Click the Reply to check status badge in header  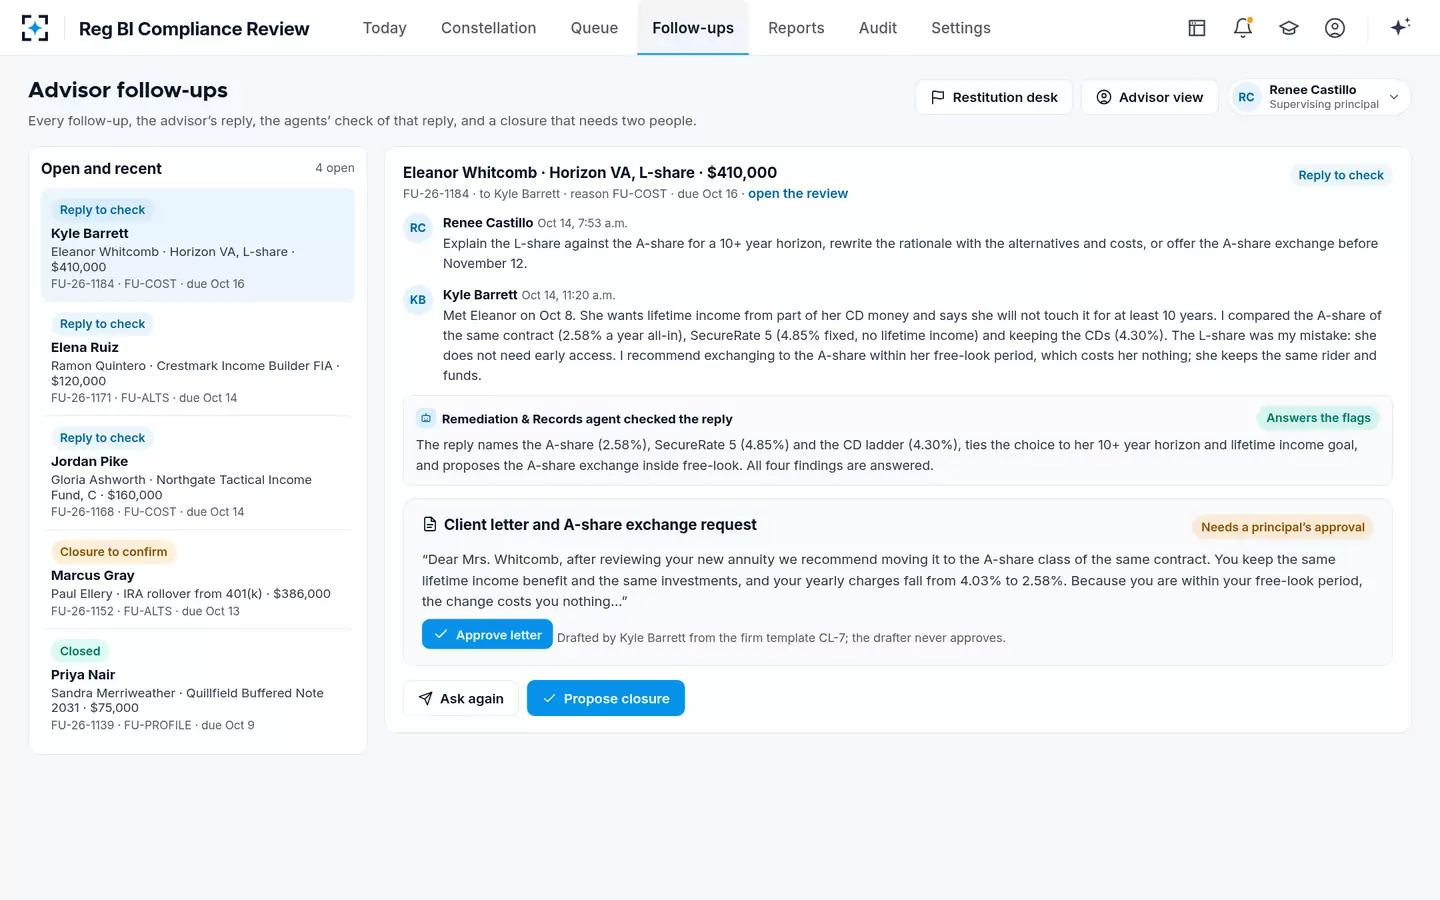pyautogui.click(x=1341, y=175)
